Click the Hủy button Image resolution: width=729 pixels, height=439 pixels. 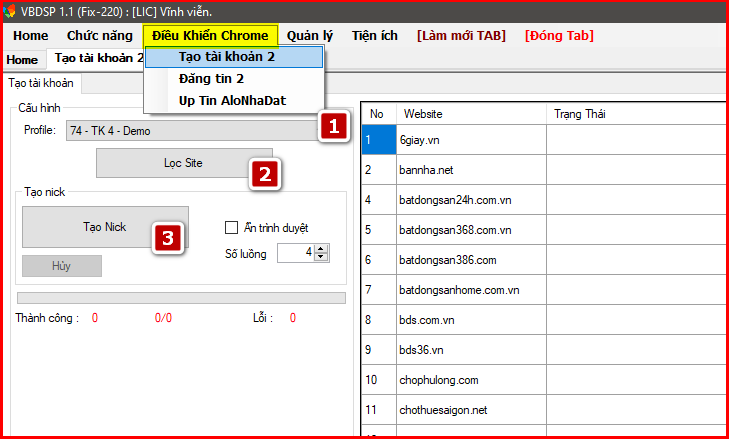point(62,266)
